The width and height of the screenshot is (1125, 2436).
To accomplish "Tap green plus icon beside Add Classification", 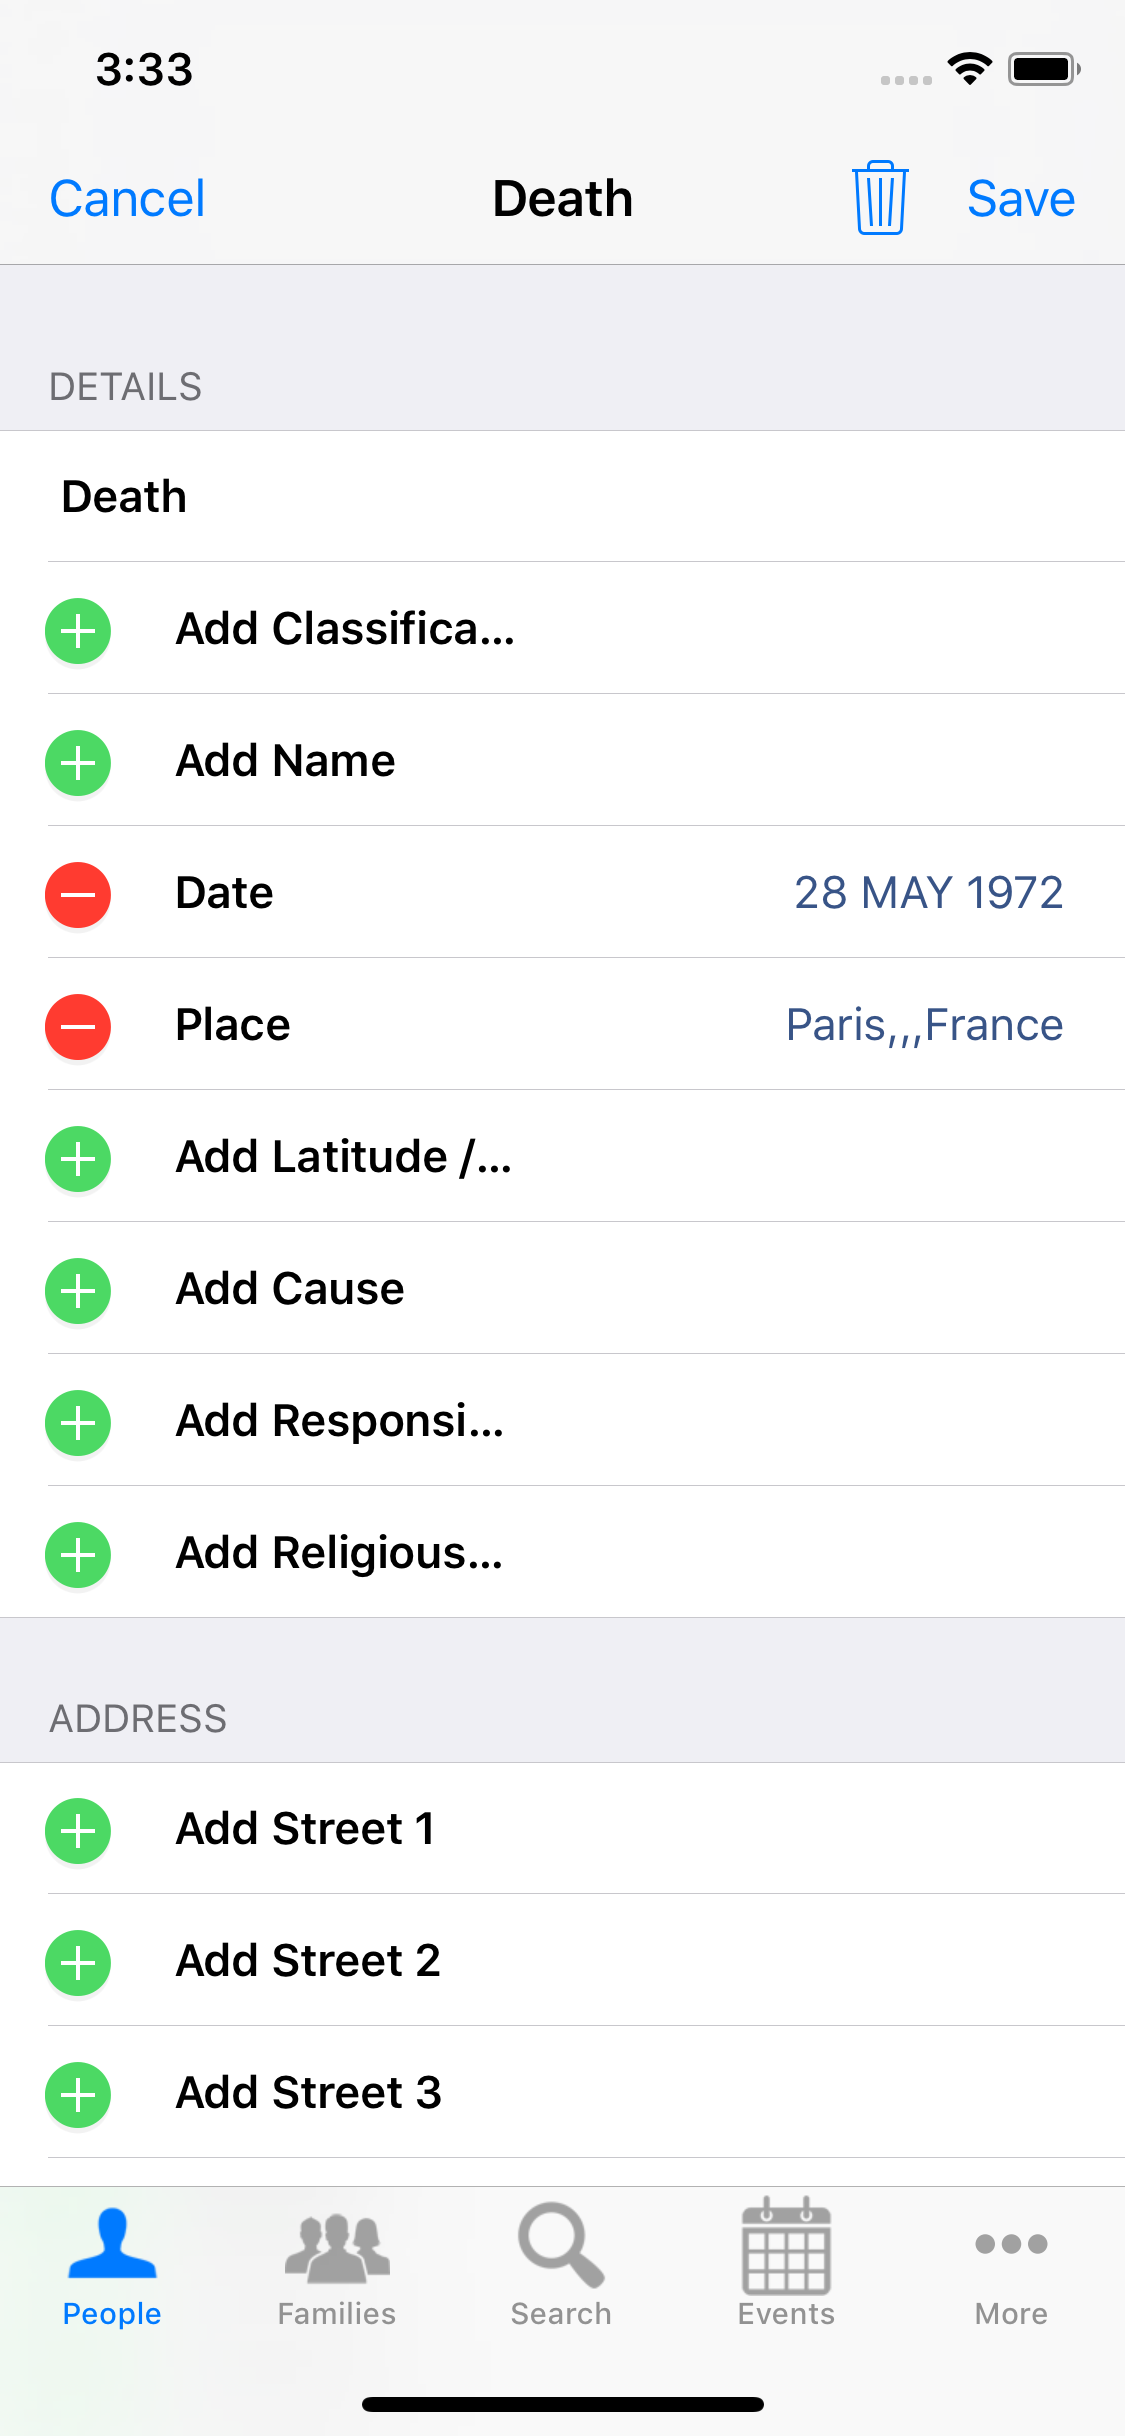I will pos(78,631).
